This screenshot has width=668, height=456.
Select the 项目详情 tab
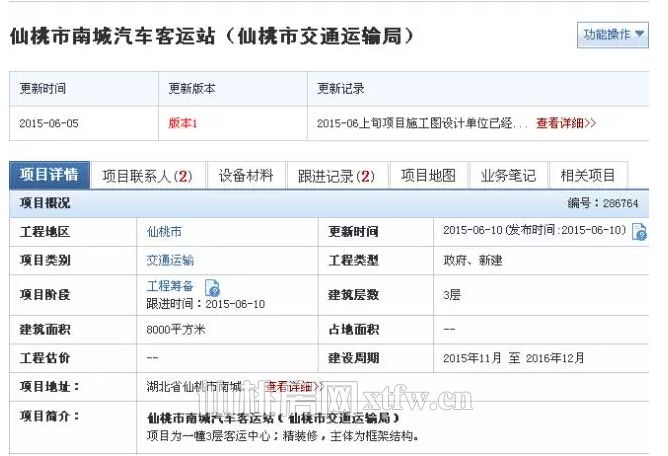point(50,175)
